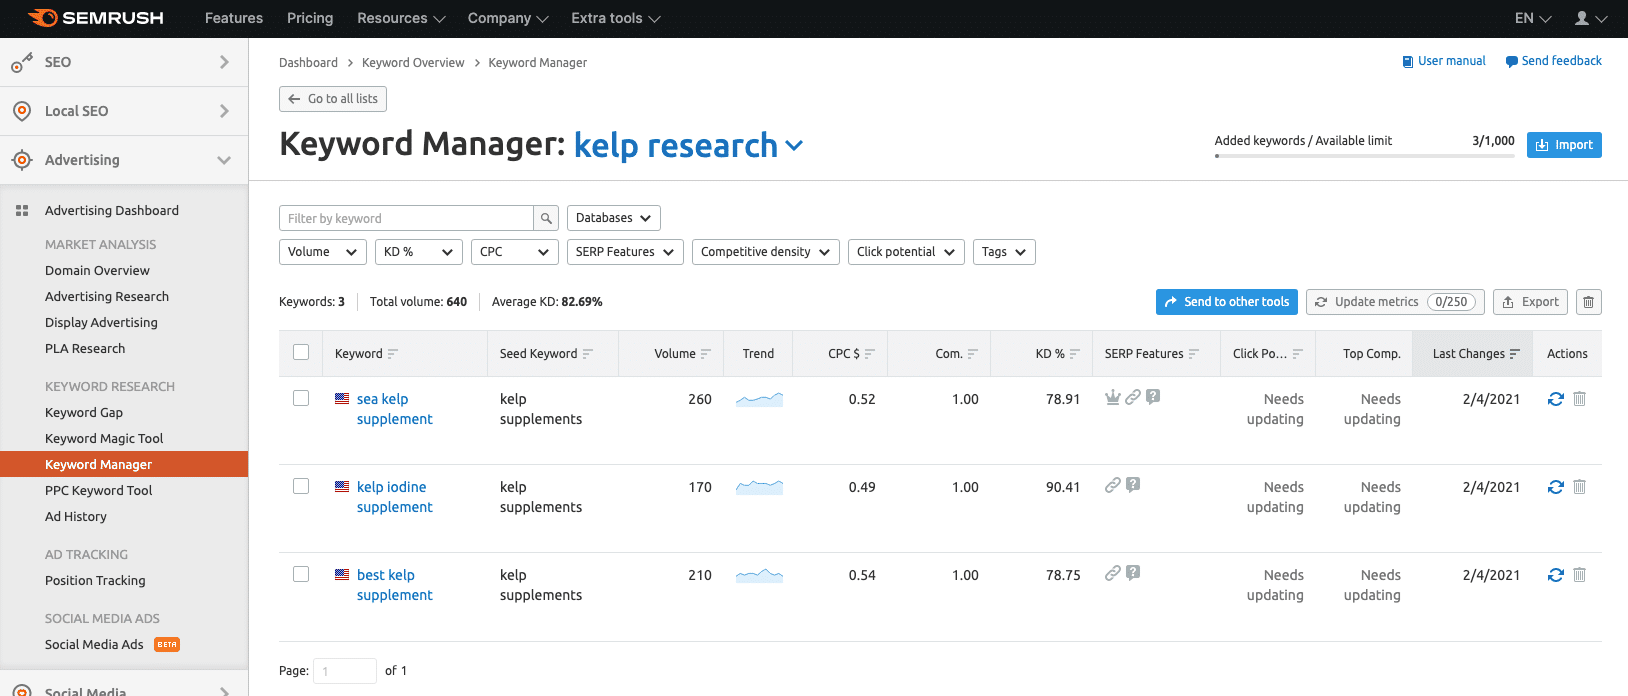The height and width of the screenshot is (696, 1628).
Task: Click US flag next to sea kelp supplement
Action: 342,399
